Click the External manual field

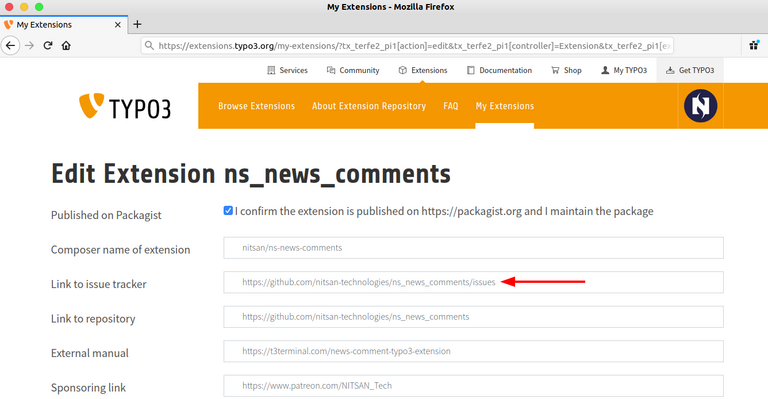tap(473, 351)
